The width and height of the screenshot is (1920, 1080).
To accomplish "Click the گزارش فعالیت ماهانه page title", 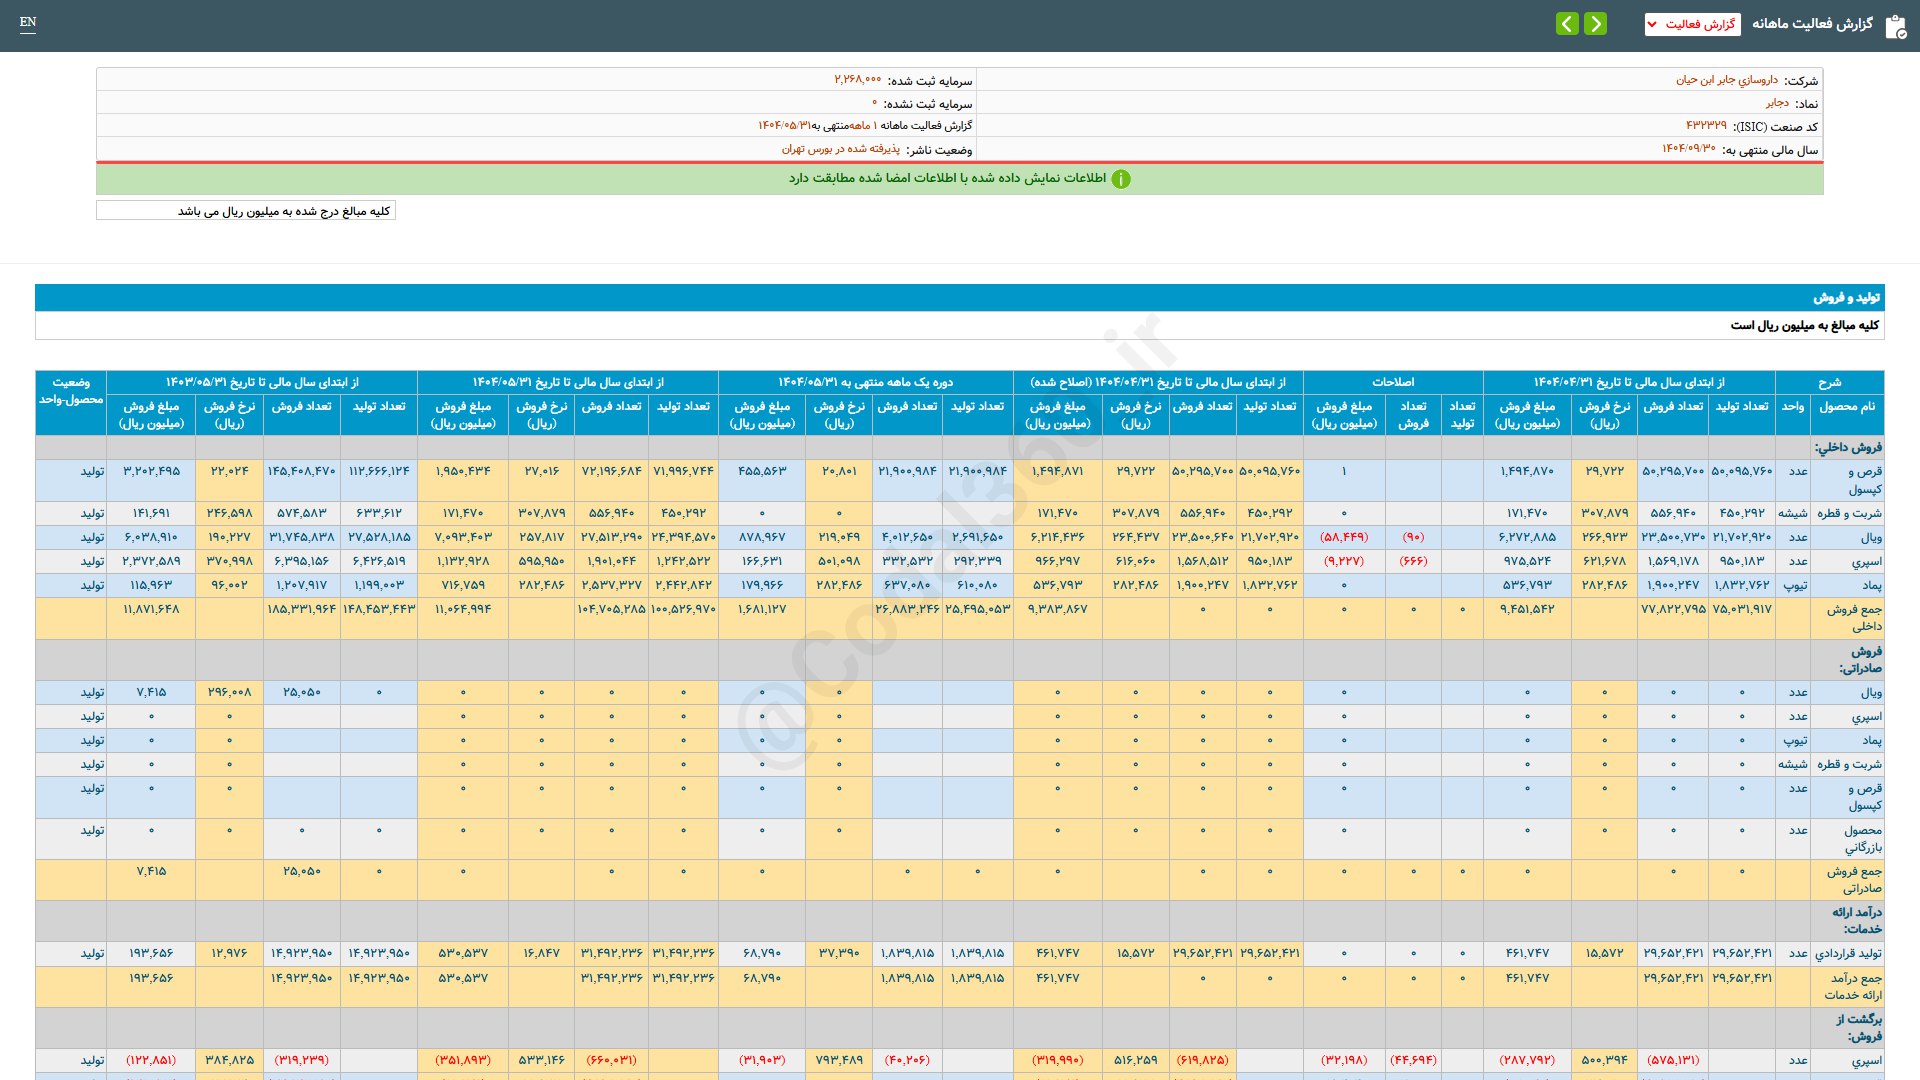I will (x=1812, y=24).
